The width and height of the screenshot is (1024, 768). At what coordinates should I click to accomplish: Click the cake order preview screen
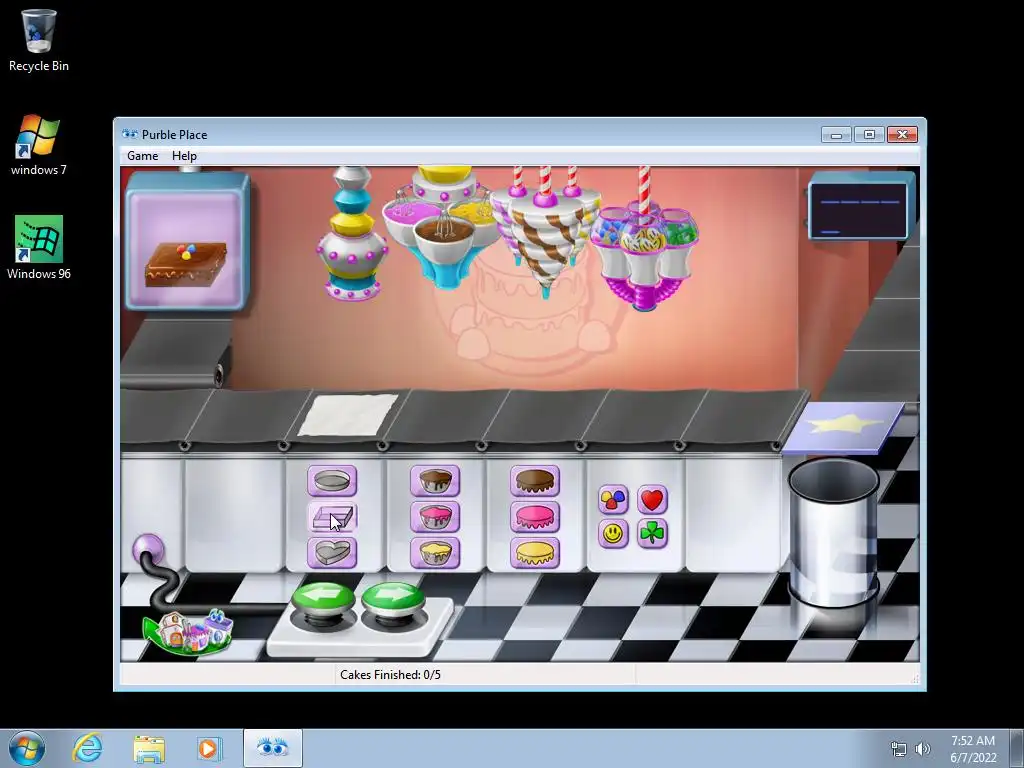(x=187, y=240)
